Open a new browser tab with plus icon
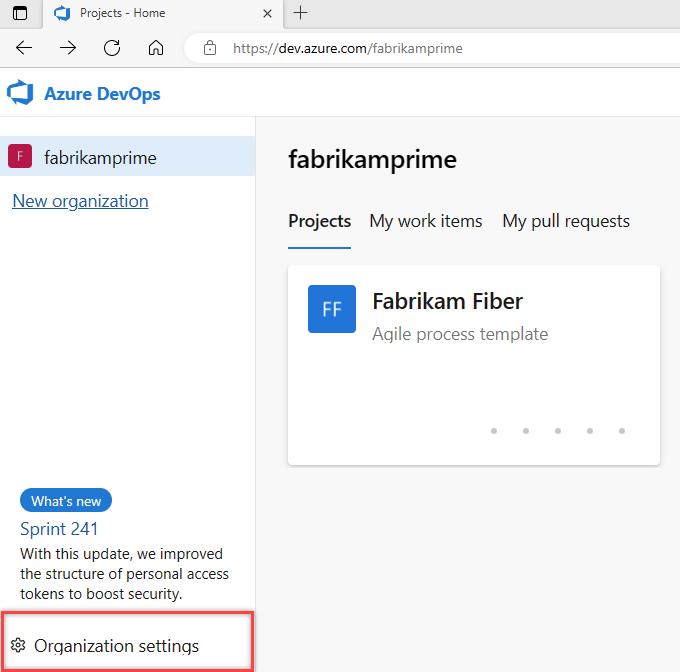Image resolution: width=680 pixels, height=672 pixels. point(300,13)
